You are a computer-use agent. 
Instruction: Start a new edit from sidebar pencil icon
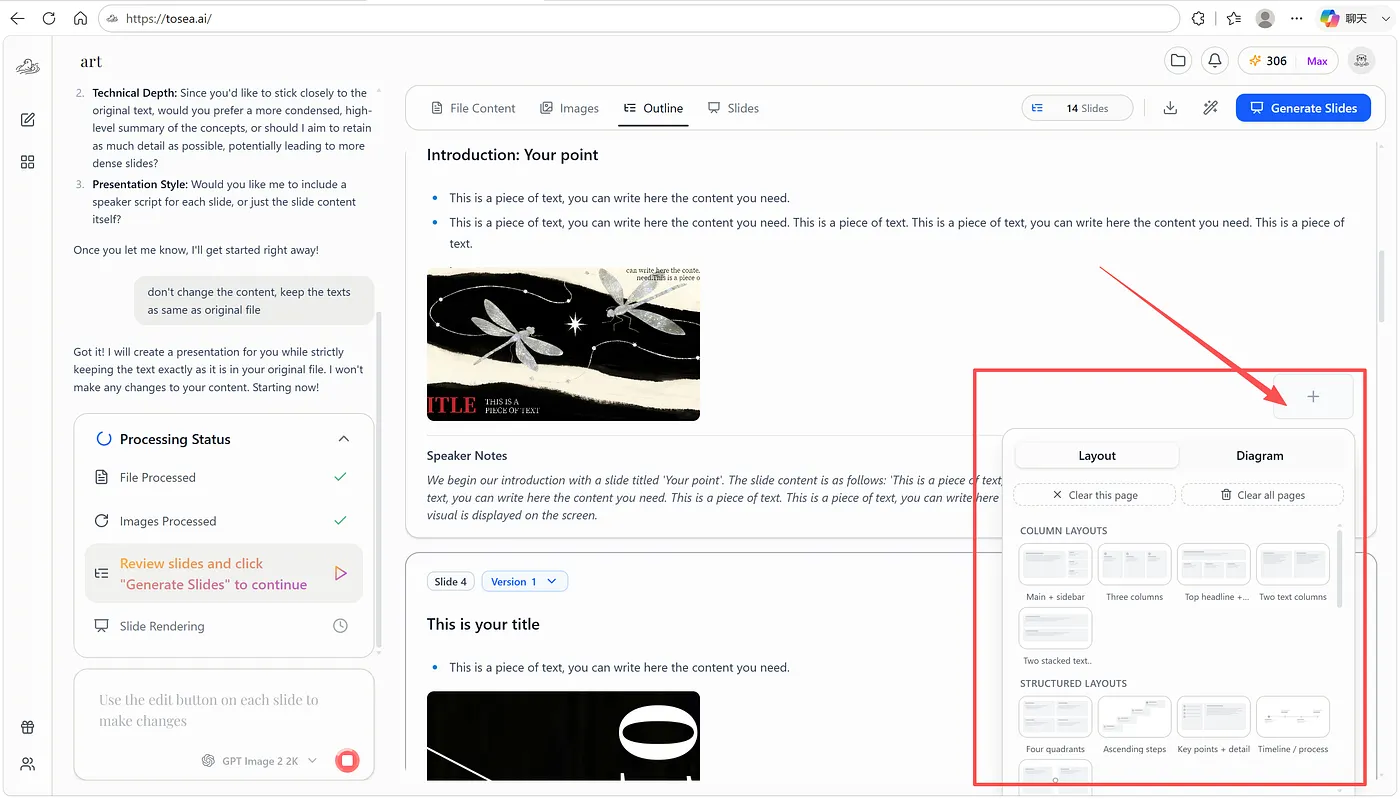coord(27,120)
